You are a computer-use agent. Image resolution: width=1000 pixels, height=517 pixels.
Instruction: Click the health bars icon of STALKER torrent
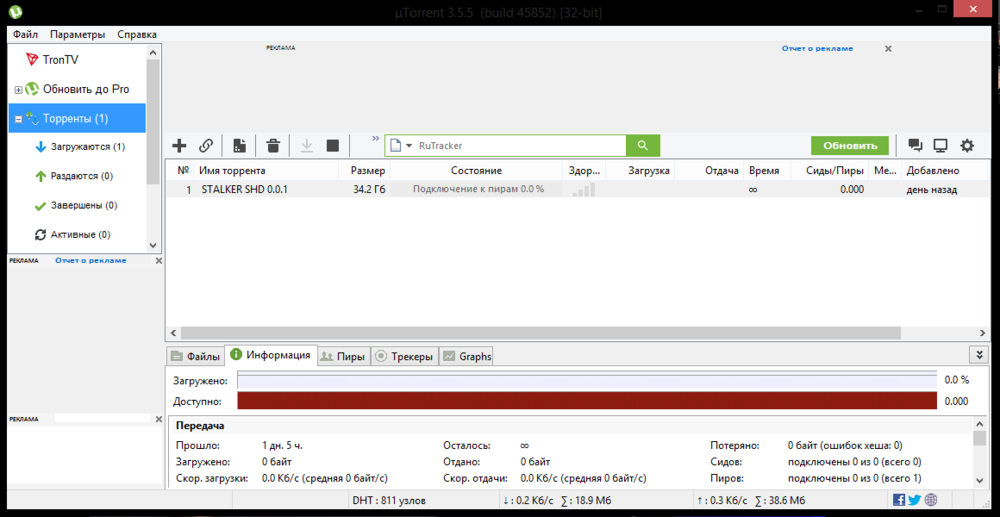pos(584,189)
